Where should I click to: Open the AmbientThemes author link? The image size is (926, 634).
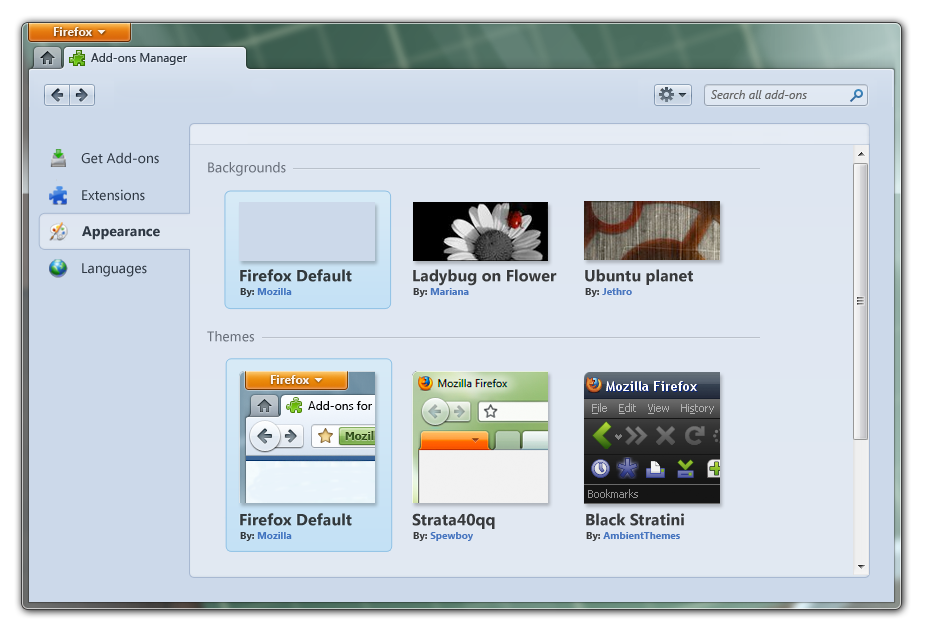click(641, 536)
